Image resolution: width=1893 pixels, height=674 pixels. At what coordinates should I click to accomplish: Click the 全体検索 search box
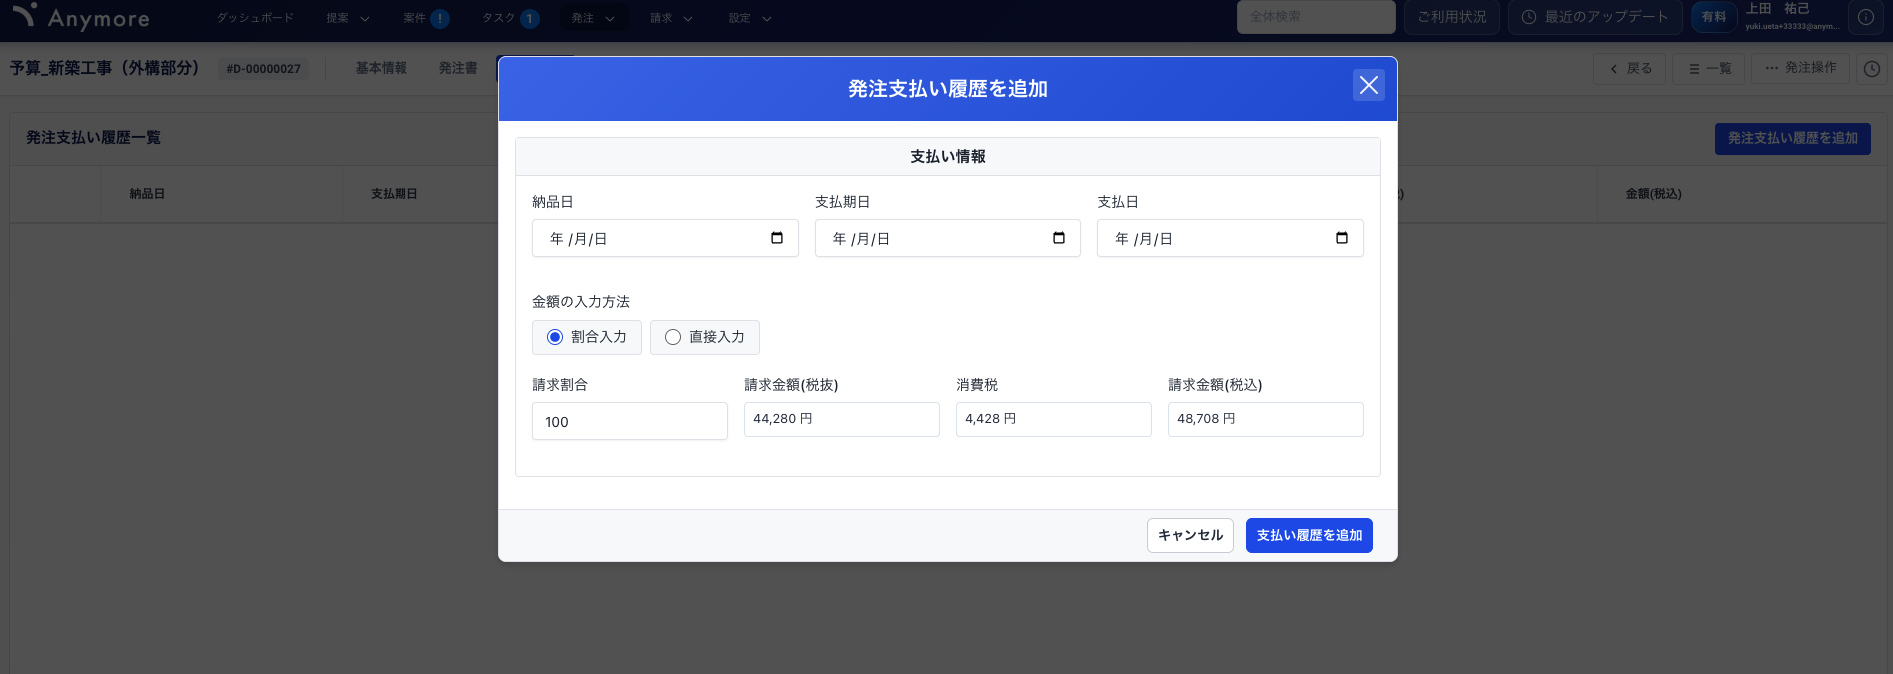click(x=1316, y=17)
